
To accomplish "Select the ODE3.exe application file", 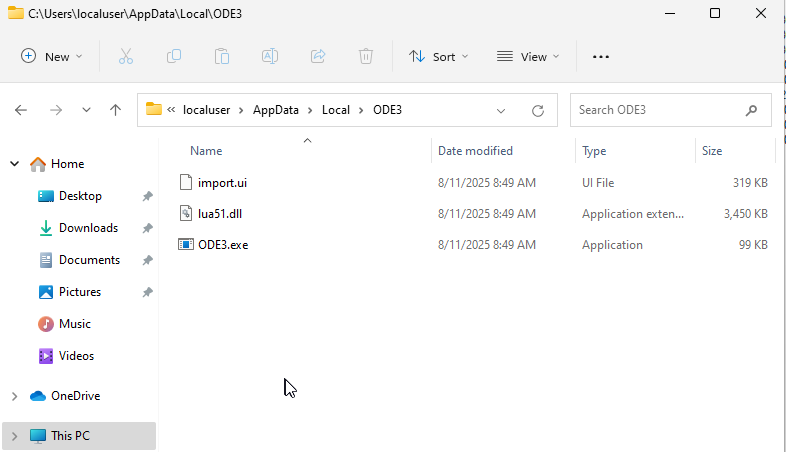I will (222, 245).
